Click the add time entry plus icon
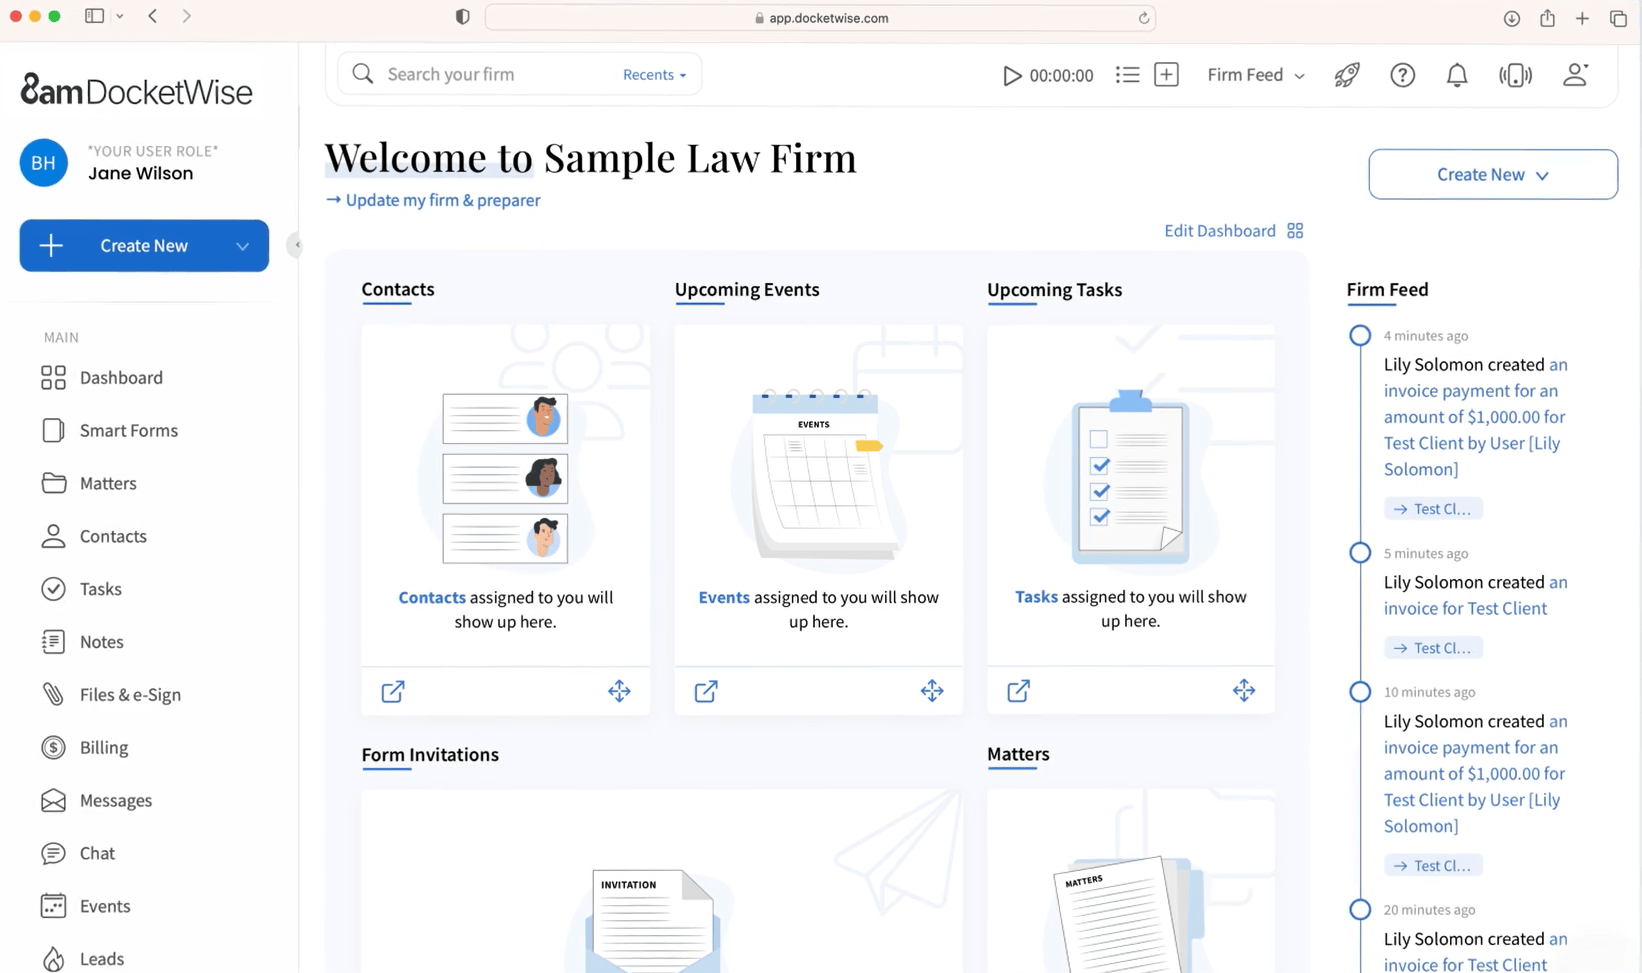This screenshot has width=1642, height=973. click(1166, 75)
